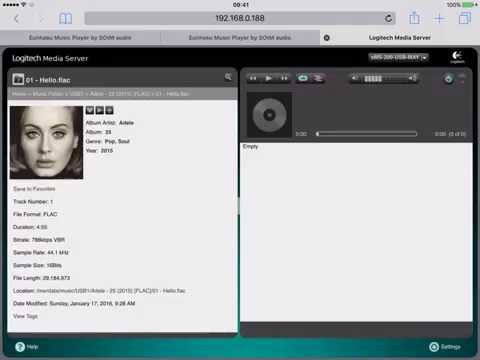Open Settings at the bottom right

(445, 347)
